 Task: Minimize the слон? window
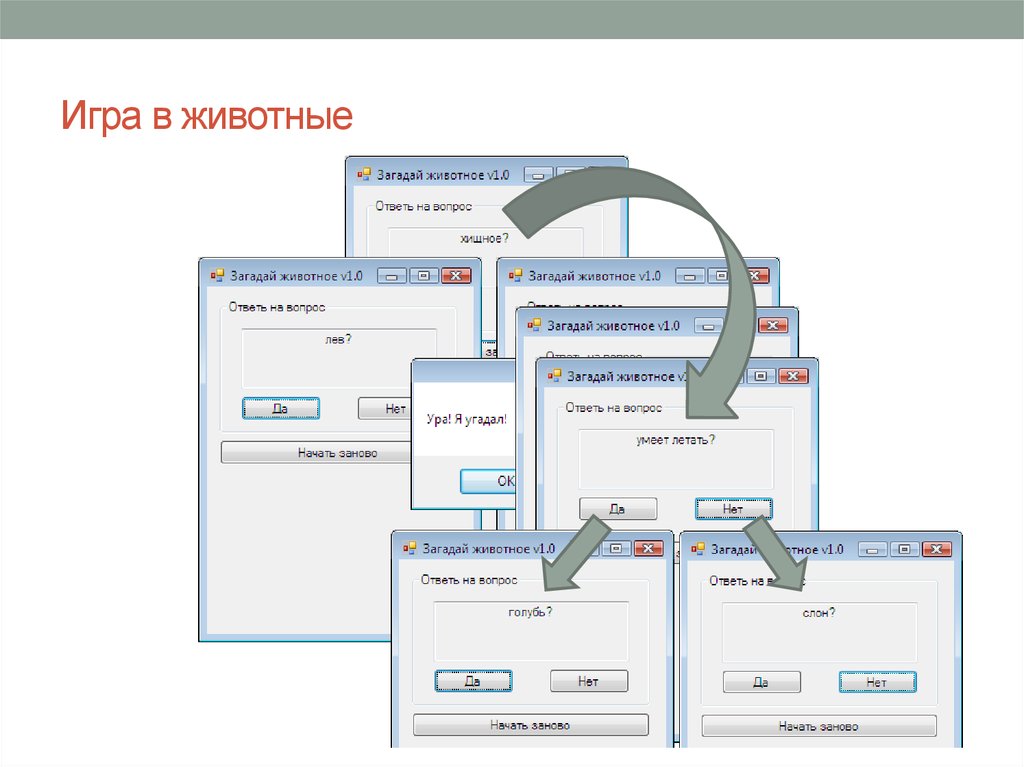coord(873,549)
